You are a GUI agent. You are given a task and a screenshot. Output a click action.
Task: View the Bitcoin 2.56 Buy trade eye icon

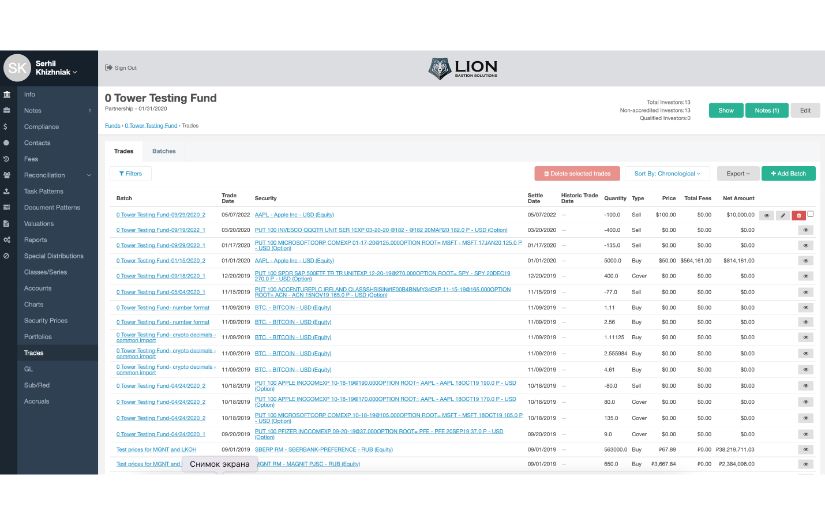click(x=806, y=322)
